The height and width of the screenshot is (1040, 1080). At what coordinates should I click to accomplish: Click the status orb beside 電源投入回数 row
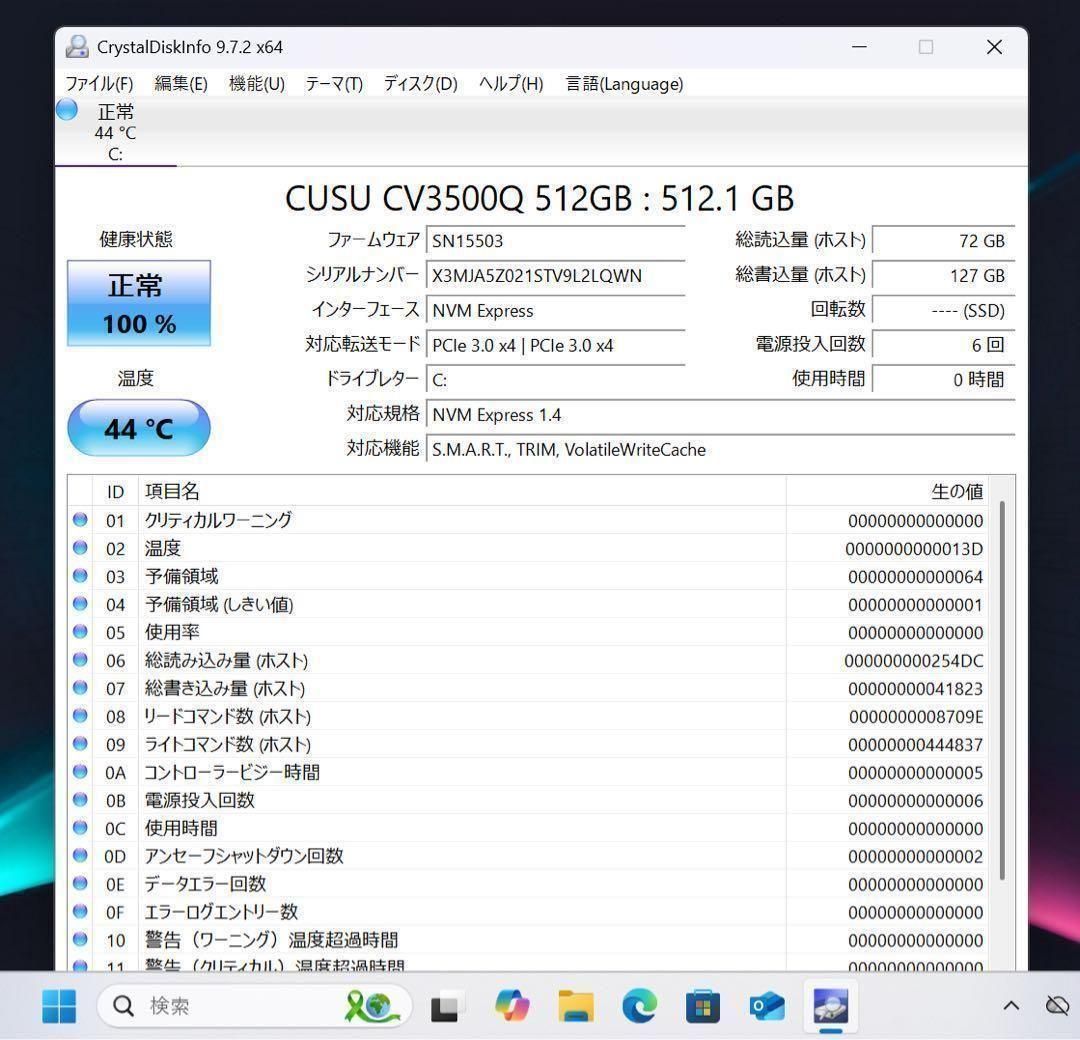tap(81, 800)
